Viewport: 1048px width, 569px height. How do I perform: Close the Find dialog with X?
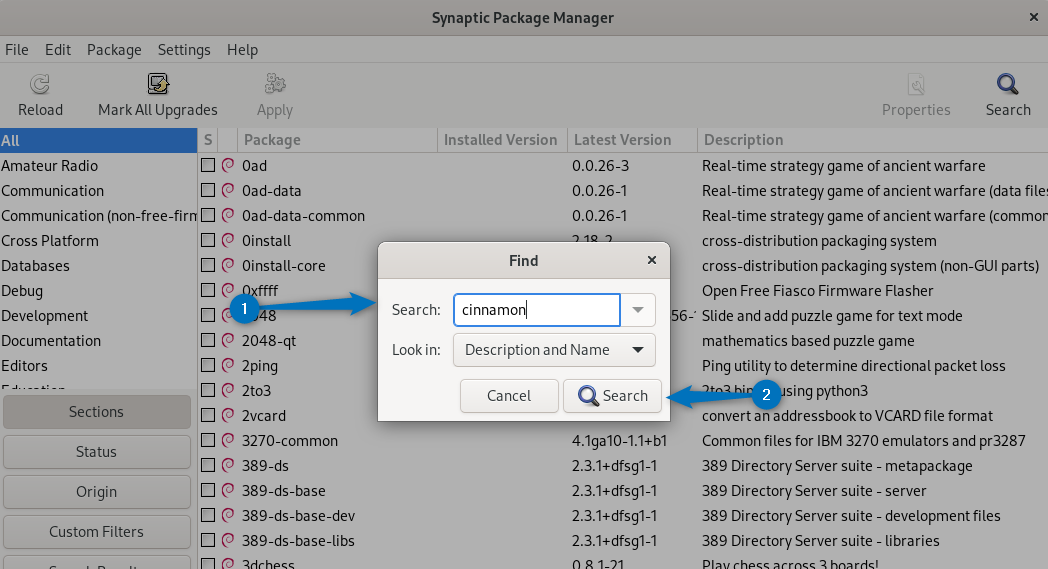click(652, 260)
